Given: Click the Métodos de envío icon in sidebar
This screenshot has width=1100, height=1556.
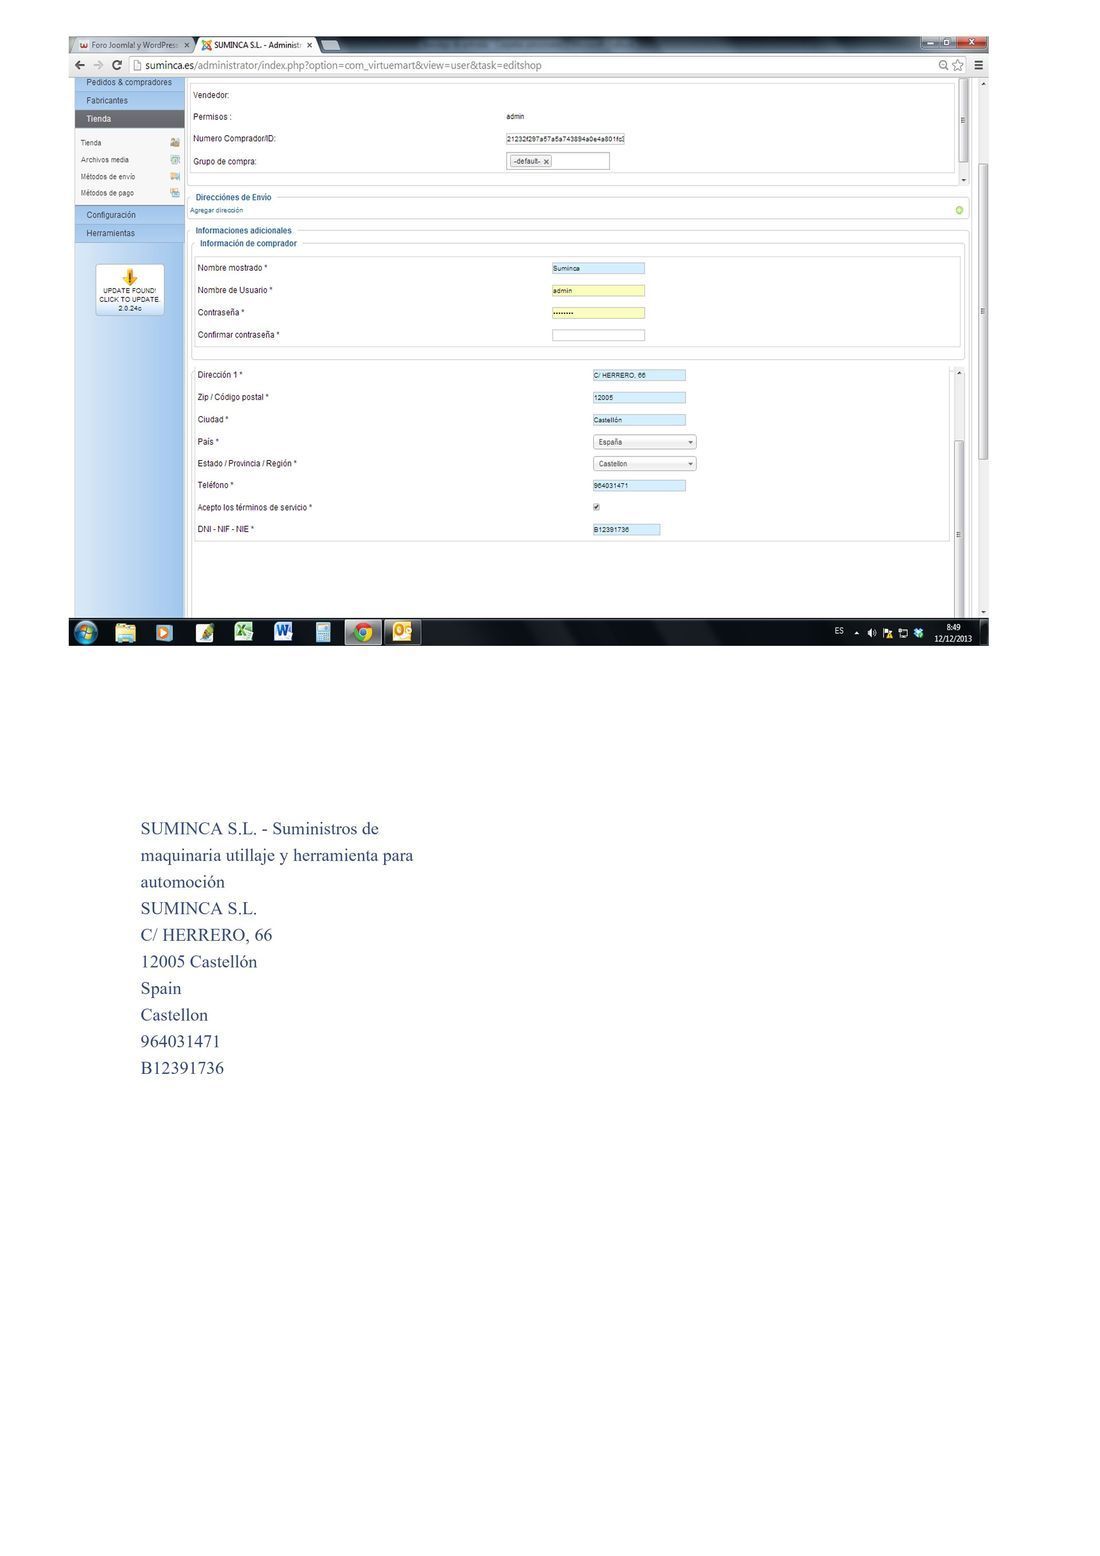Looking at the screenshot, I should [x=175, y=177].
